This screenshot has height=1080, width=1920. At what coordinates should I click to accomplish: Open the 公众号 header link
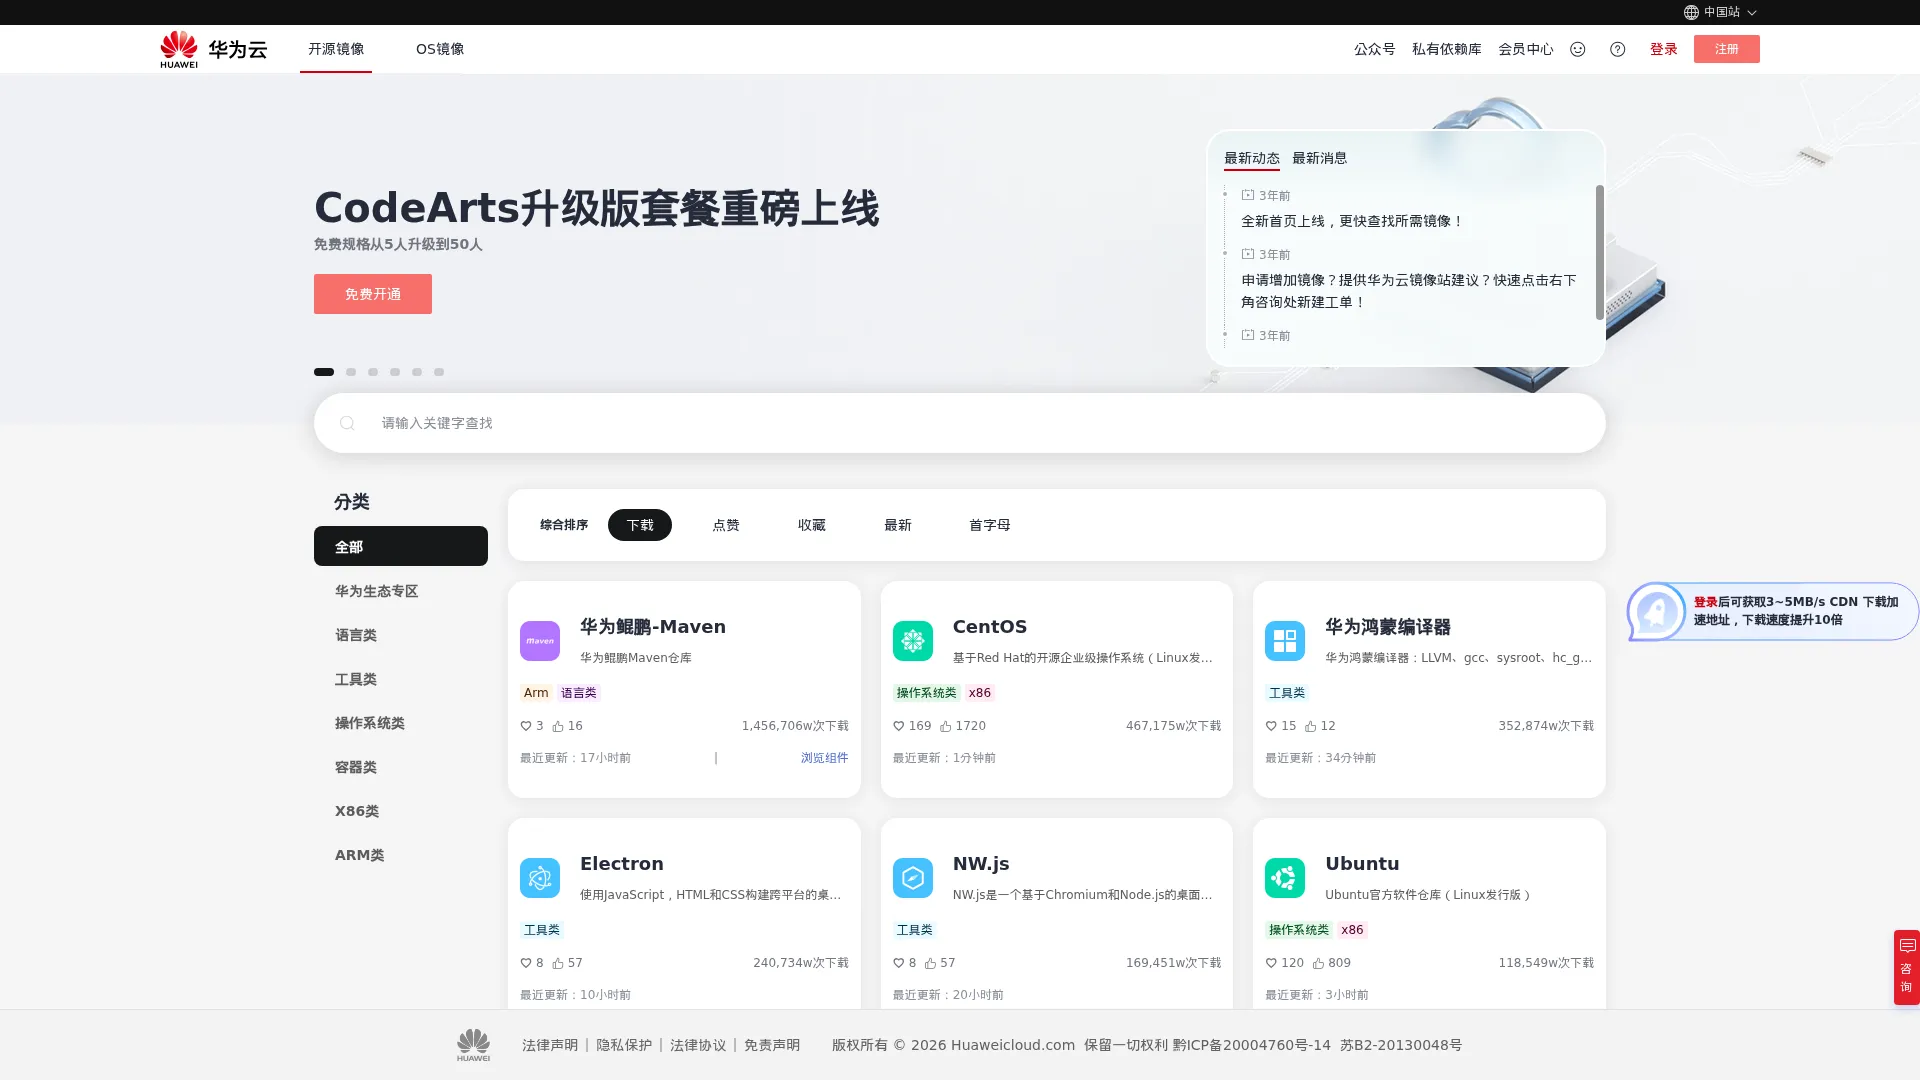[x=1375, y=49]
